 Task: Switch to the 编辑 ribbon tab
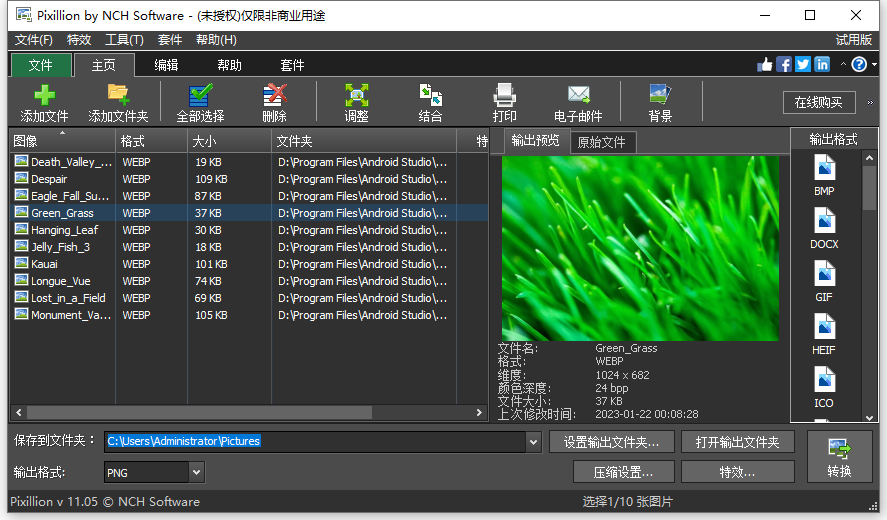pos(166,65)
